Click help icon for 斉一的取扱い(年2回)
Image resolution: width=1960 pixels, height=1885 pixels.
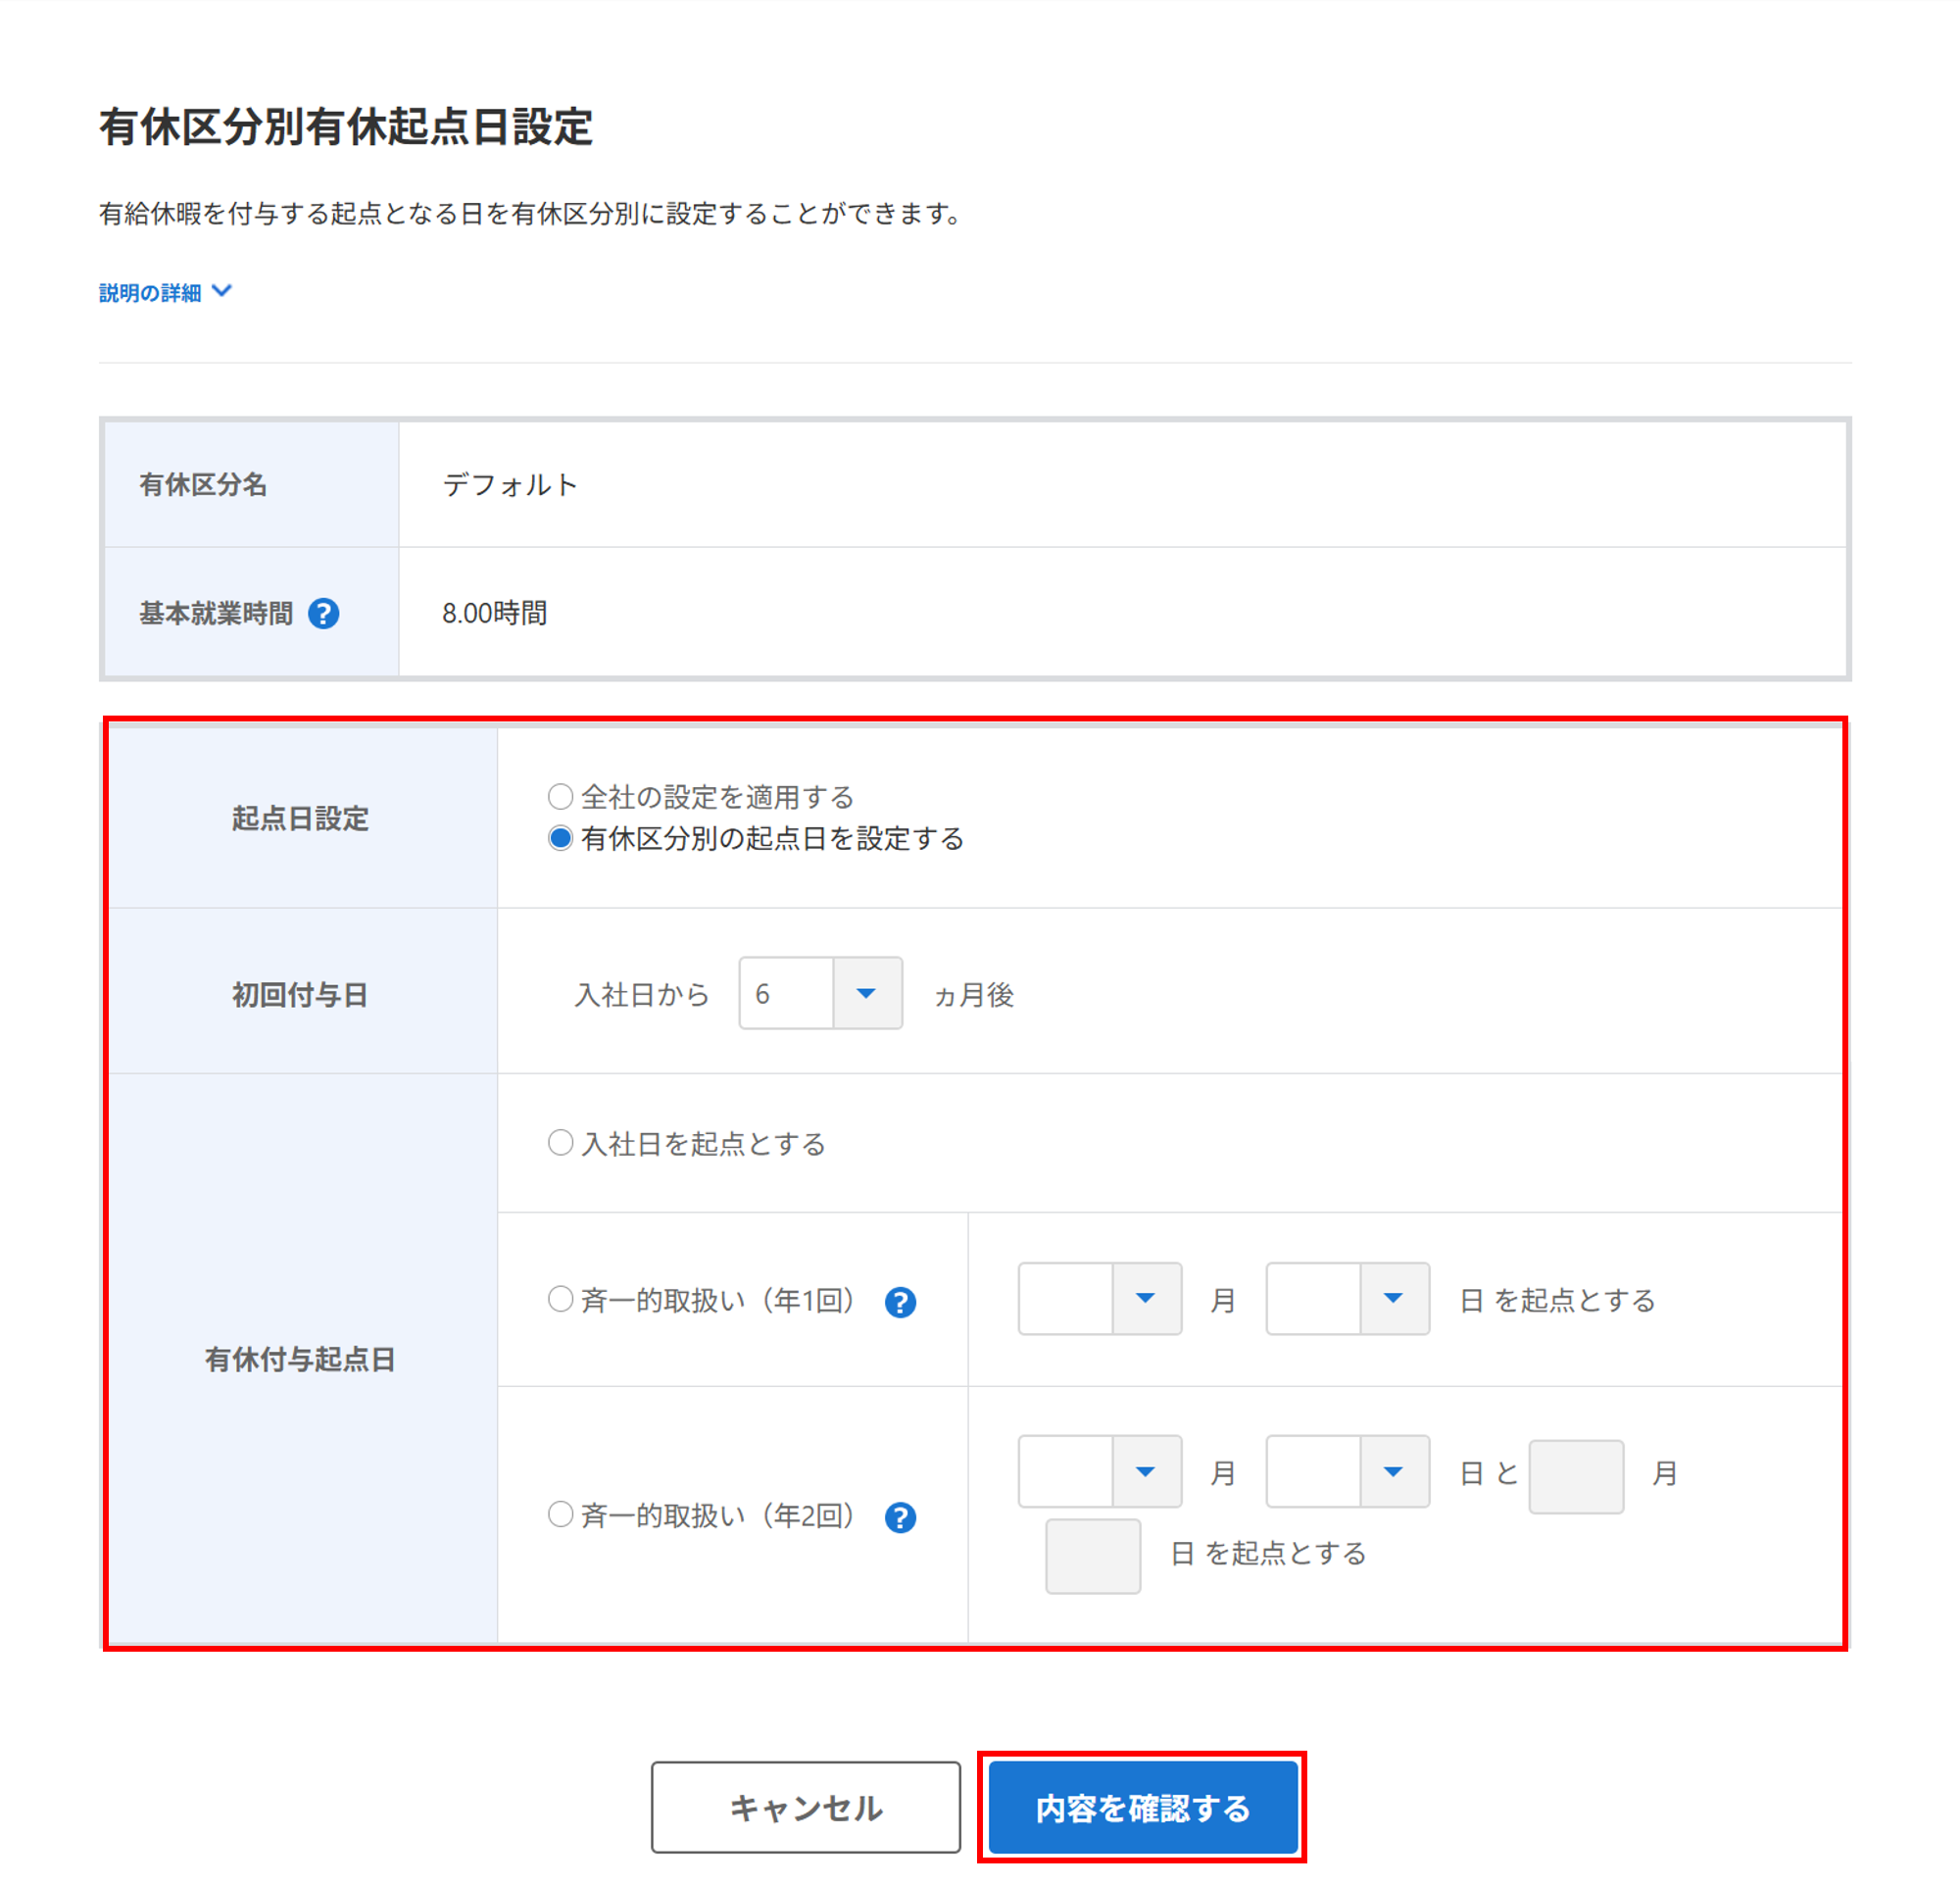(x=900, y=1517)
